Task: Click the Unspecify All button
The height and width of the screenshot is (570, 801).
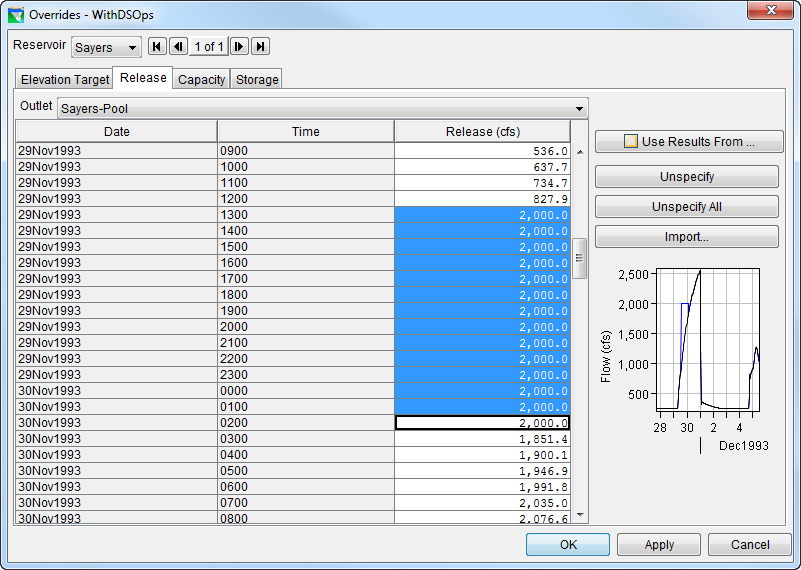Action: (687, 207)
